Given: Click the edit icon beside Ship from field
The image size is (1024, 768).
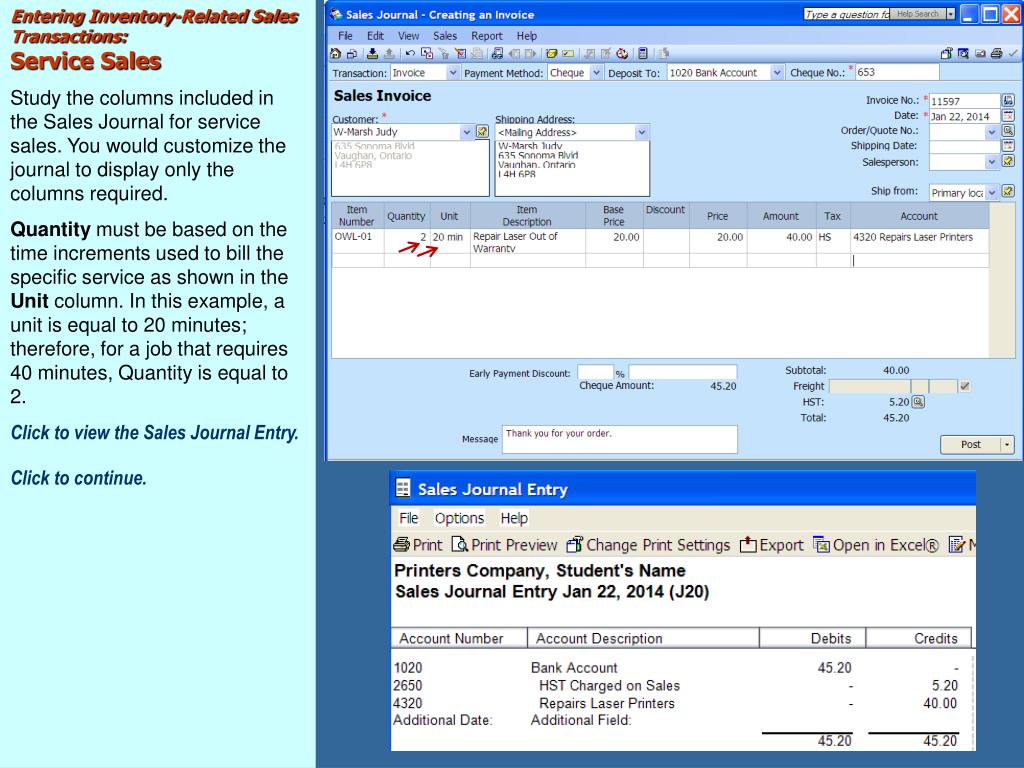Looking at the screenshot, I should point(1008,191).
